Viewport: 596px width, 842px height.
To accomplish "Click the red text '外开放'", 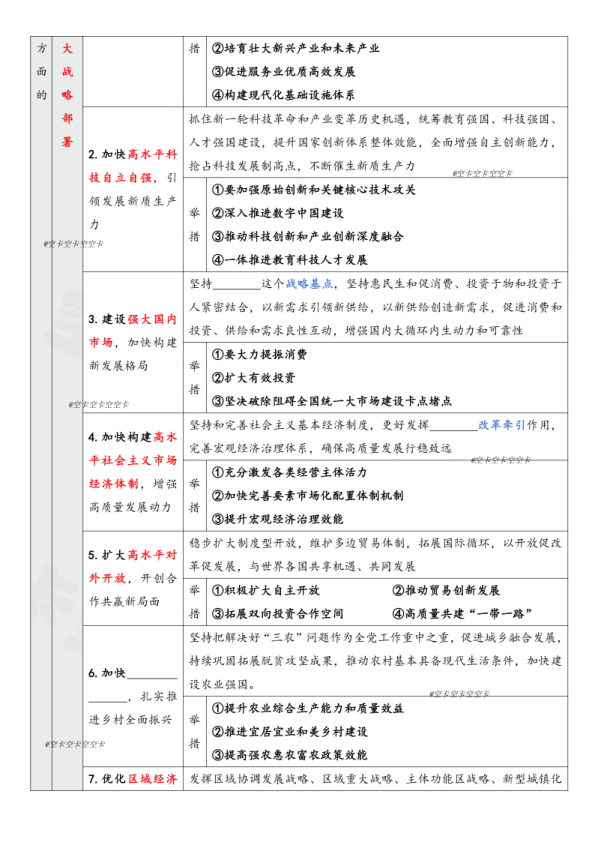I will [x=107, y=578].
